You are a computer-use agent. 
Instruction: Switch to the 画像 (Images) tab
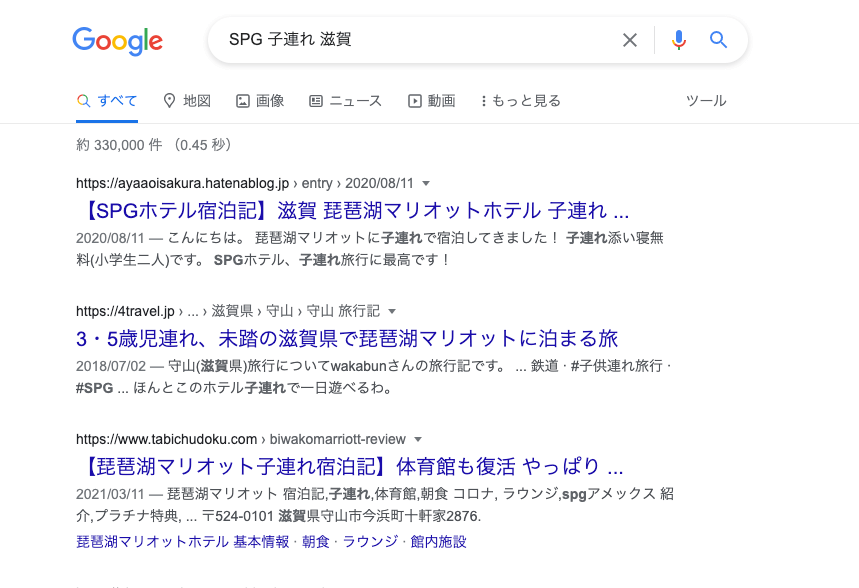coord(260,101)
